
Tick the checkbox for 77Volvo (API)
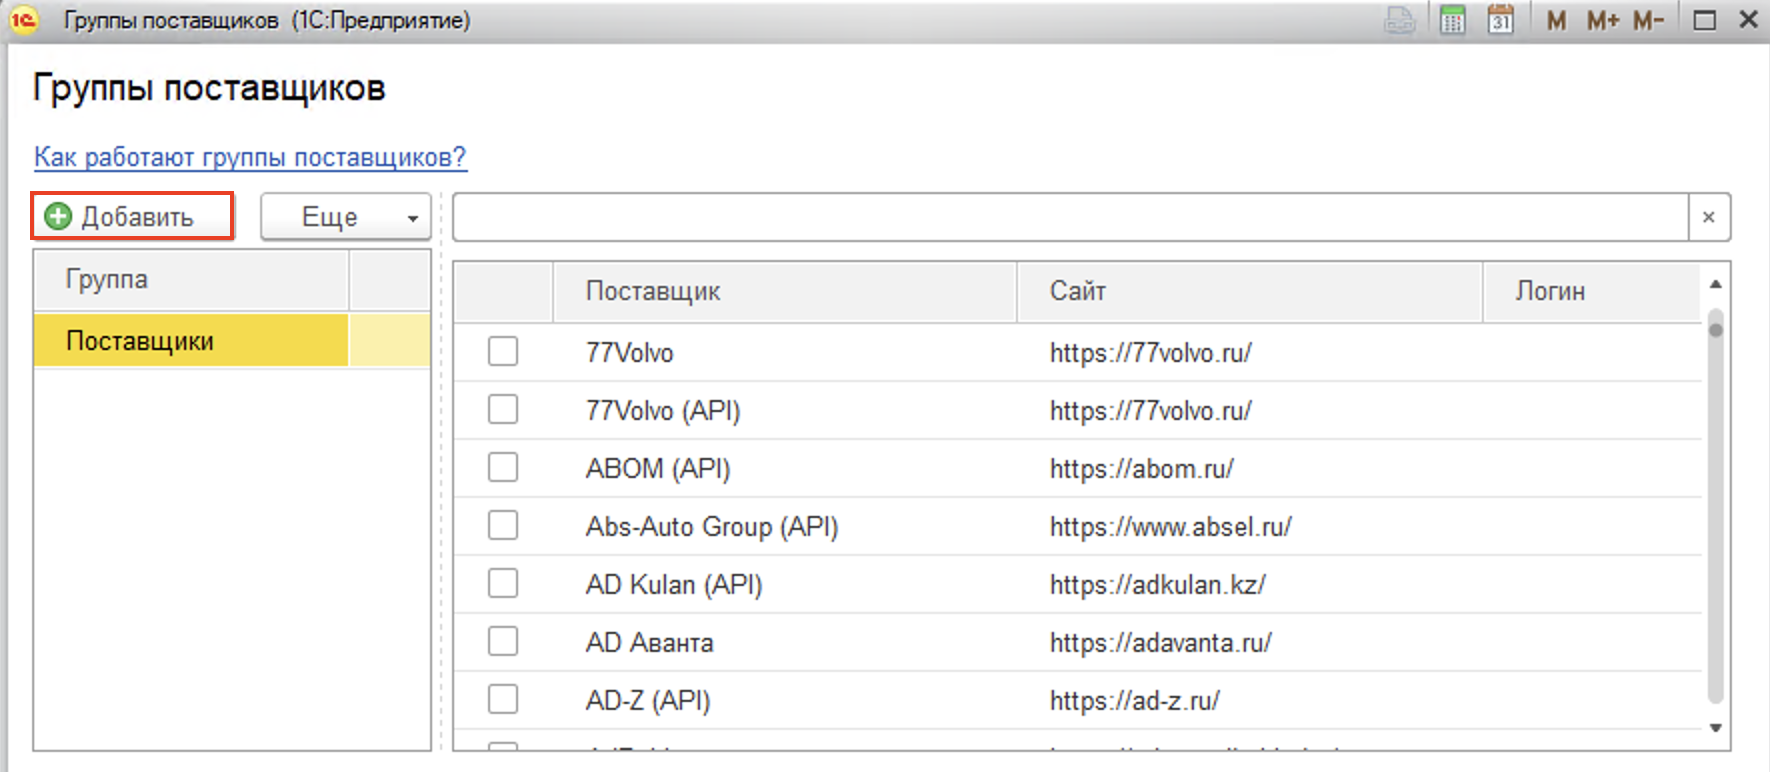[x=503, y=409]
